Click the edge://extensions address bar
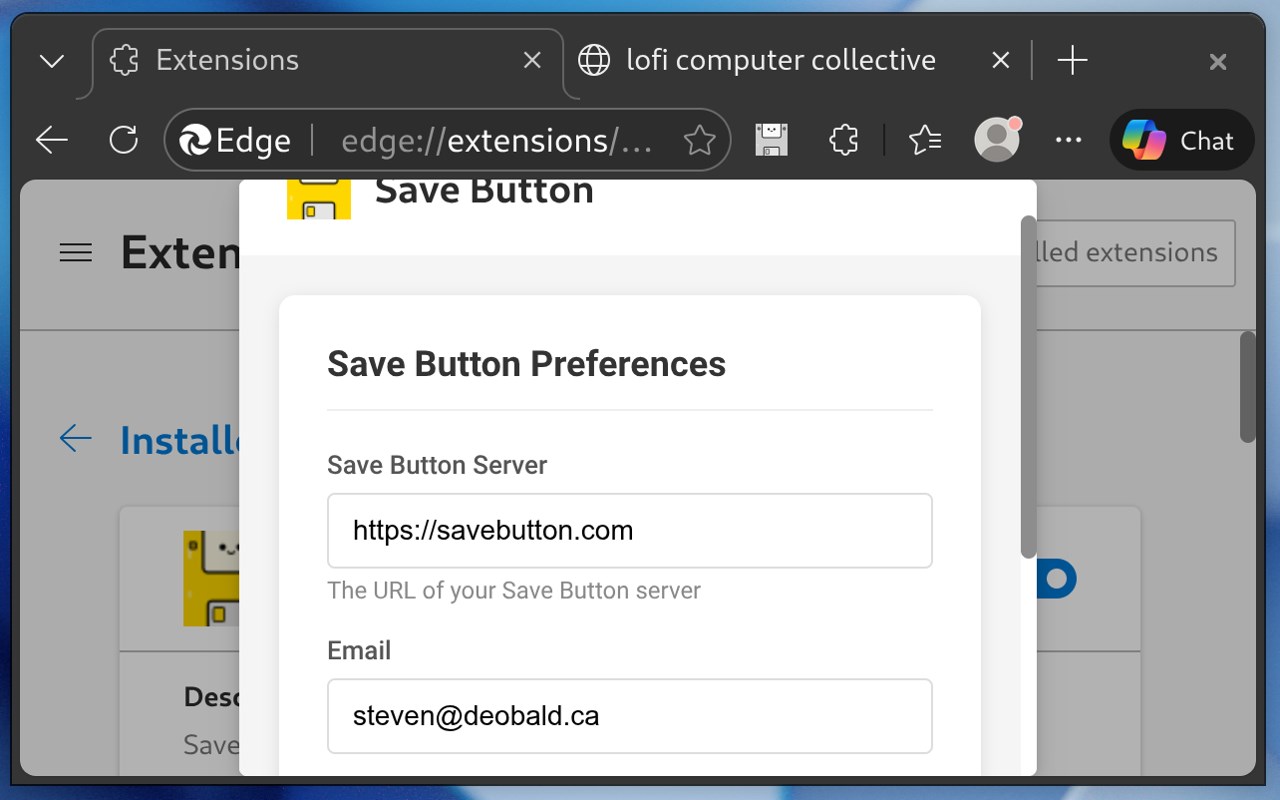The image size is (1280, 800). 497,141
